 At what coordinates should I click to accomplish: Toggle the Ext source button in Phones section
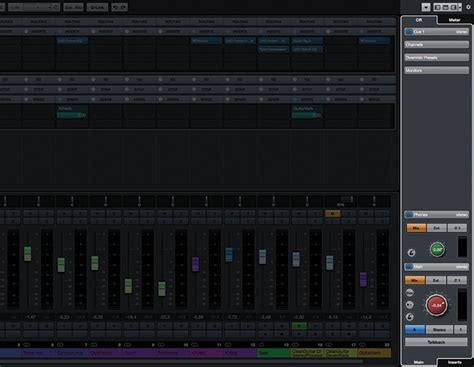[436, 228]
